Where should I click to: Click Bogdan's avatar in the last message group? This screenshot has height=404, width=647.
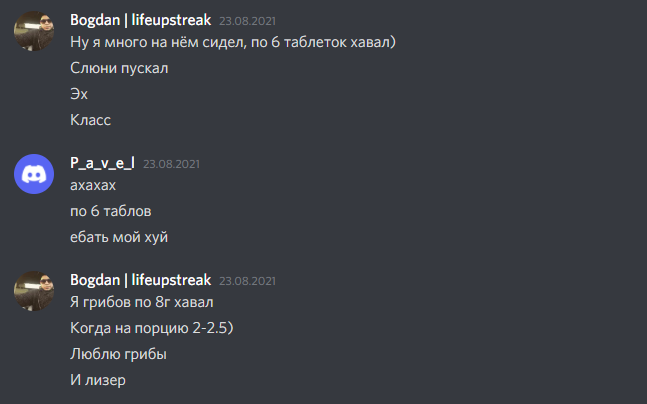(x=34, y=291)
